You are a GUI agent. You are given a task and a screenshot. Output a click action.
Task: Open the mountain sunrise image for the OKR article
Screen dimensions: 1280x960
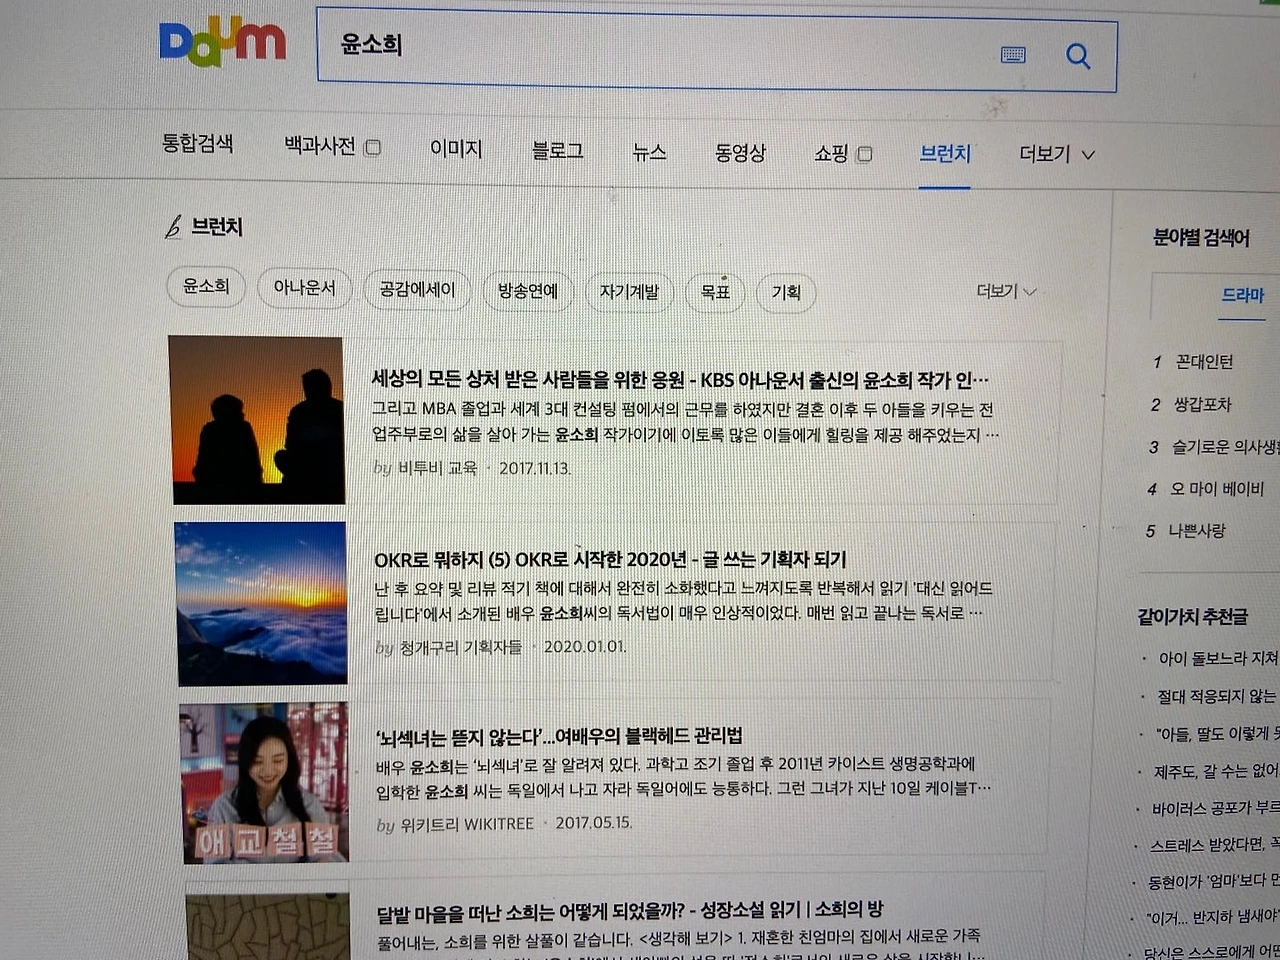[x=261, y=602]
